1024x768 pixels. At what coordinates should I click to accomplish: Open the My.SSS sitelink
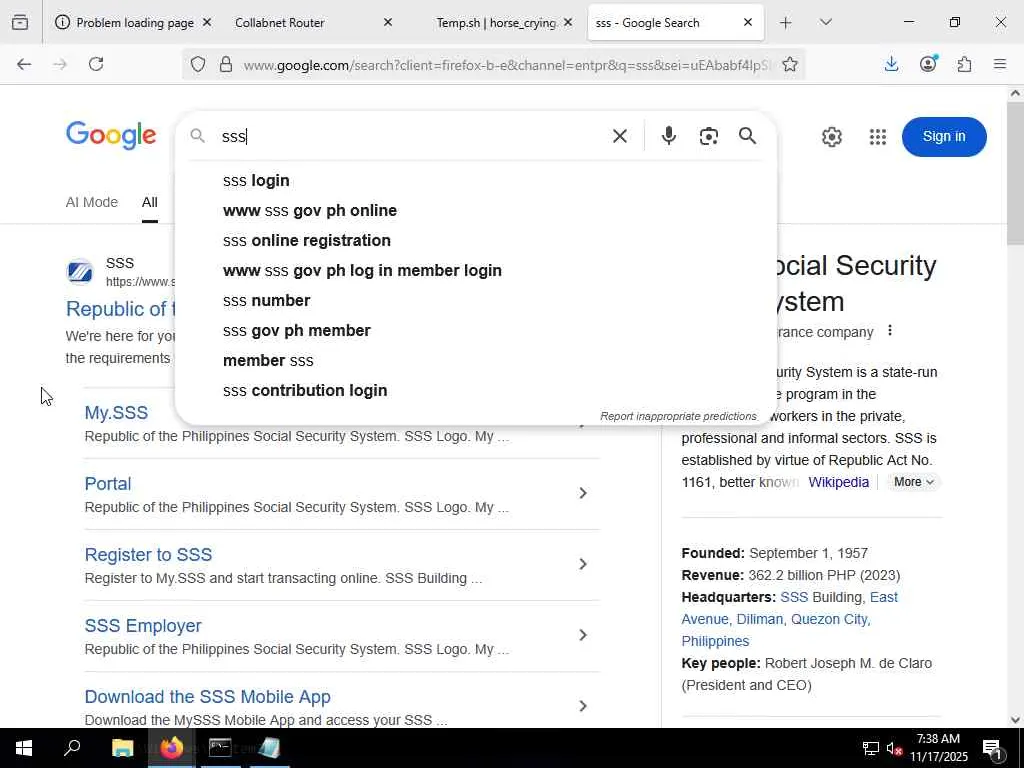pos(116,413)
